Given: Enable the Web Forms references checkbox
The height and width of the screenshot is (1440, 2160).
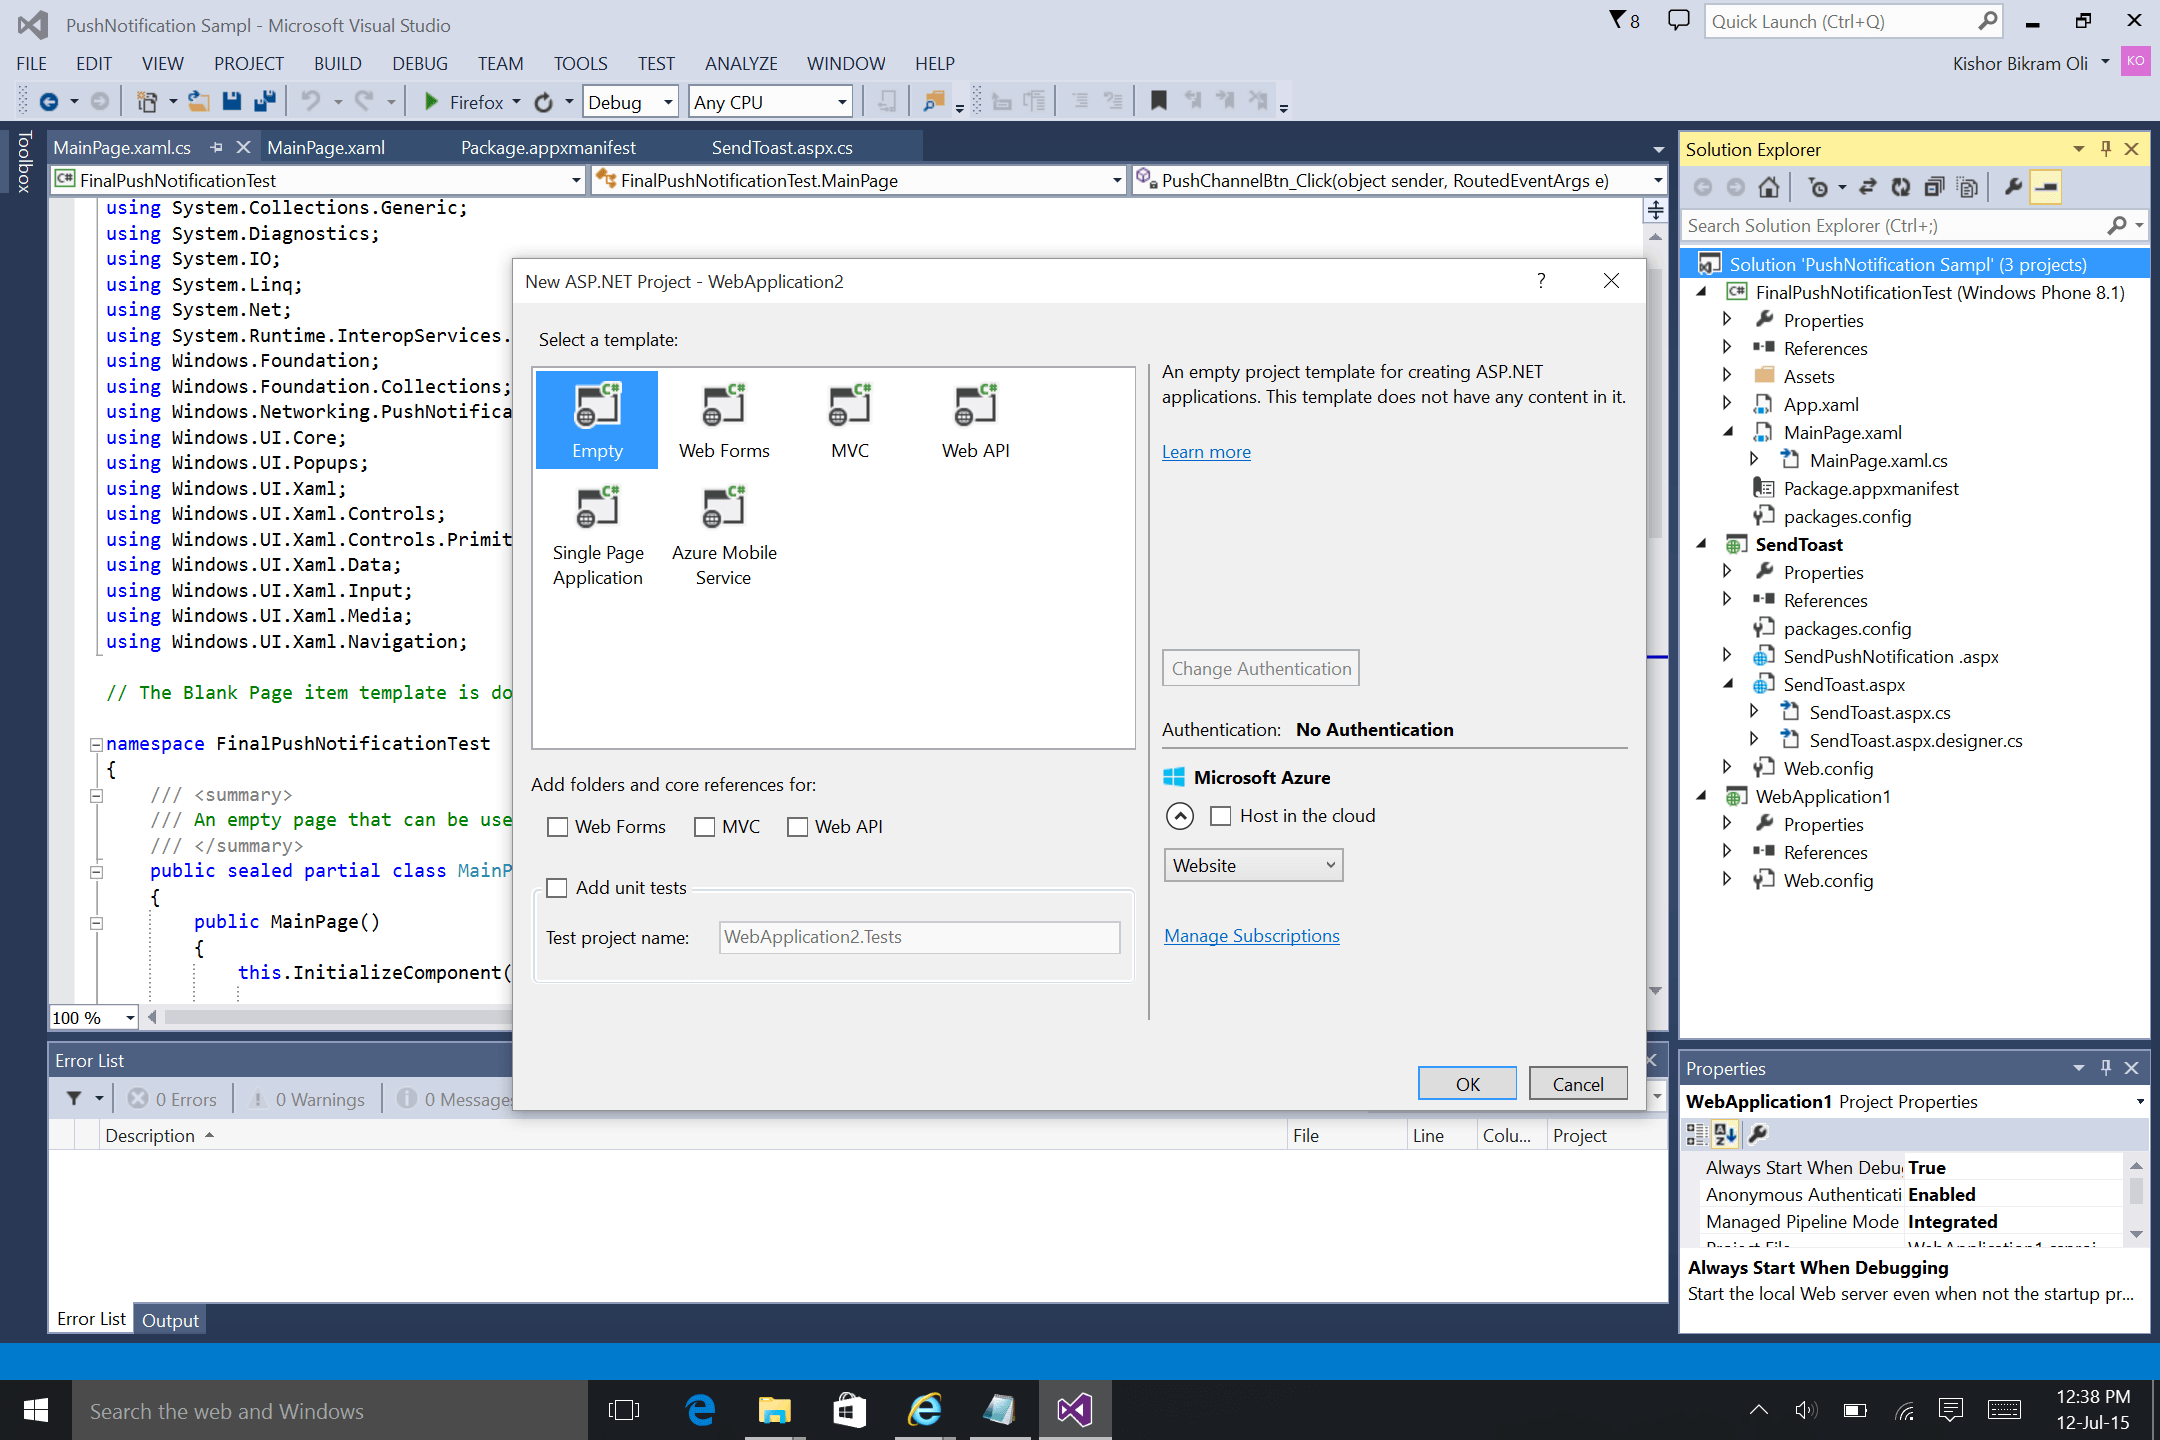Looking at the screenshot, I should [x=558, y=827].
